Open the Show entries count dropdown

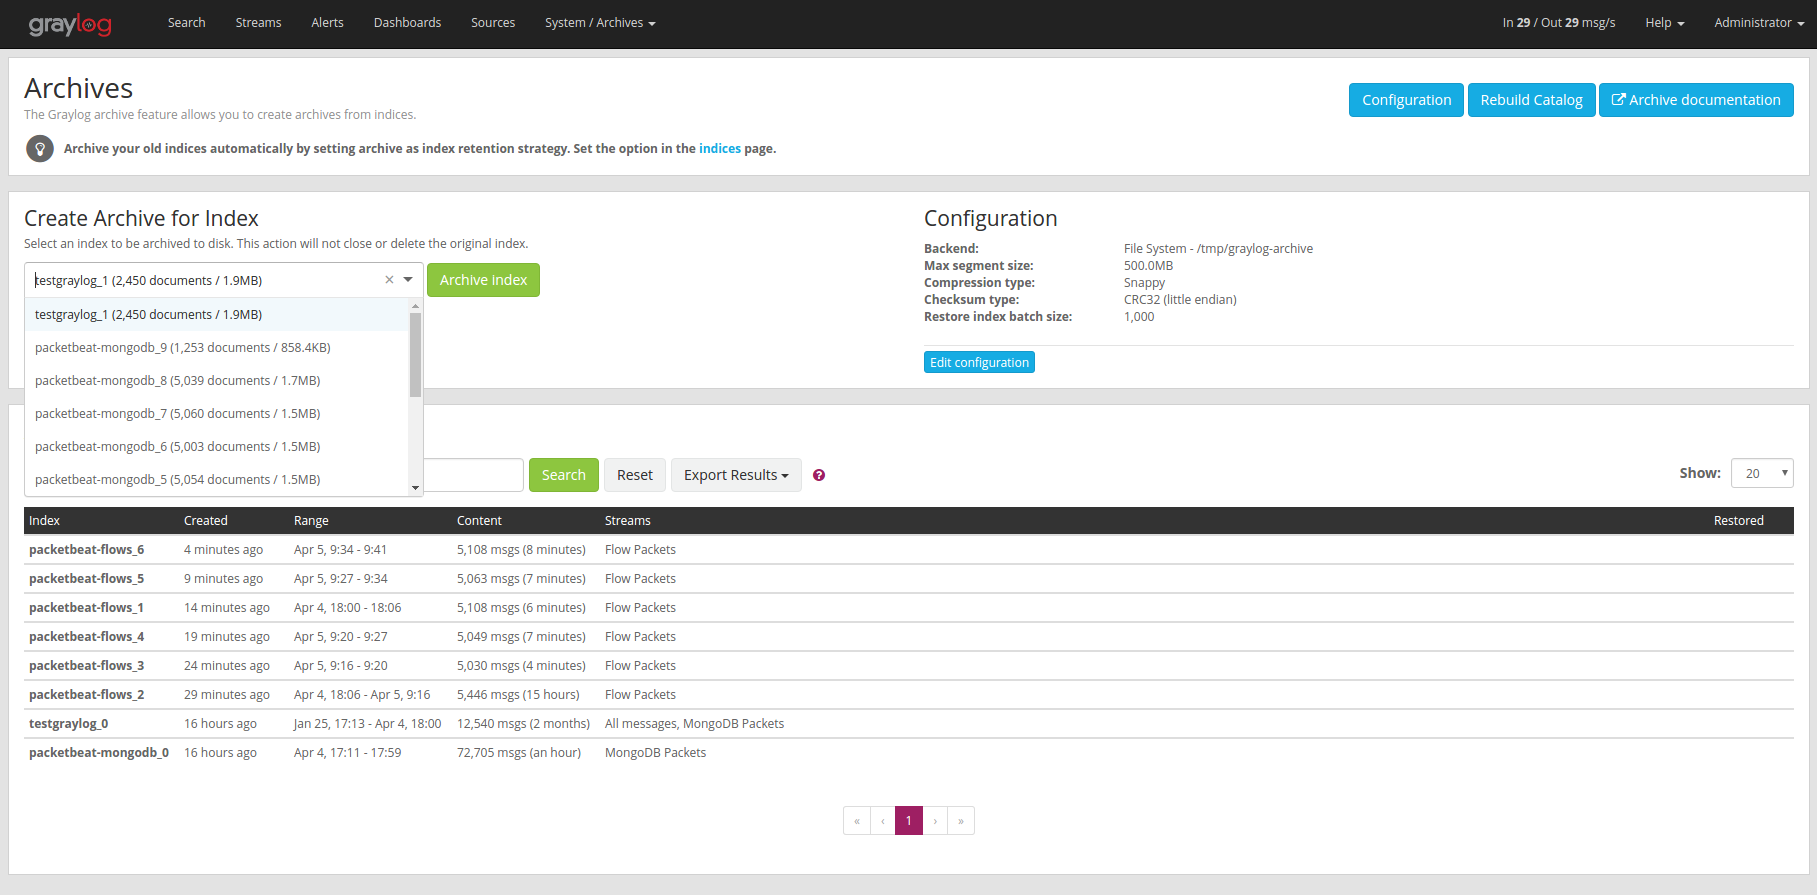(1762, 473)
